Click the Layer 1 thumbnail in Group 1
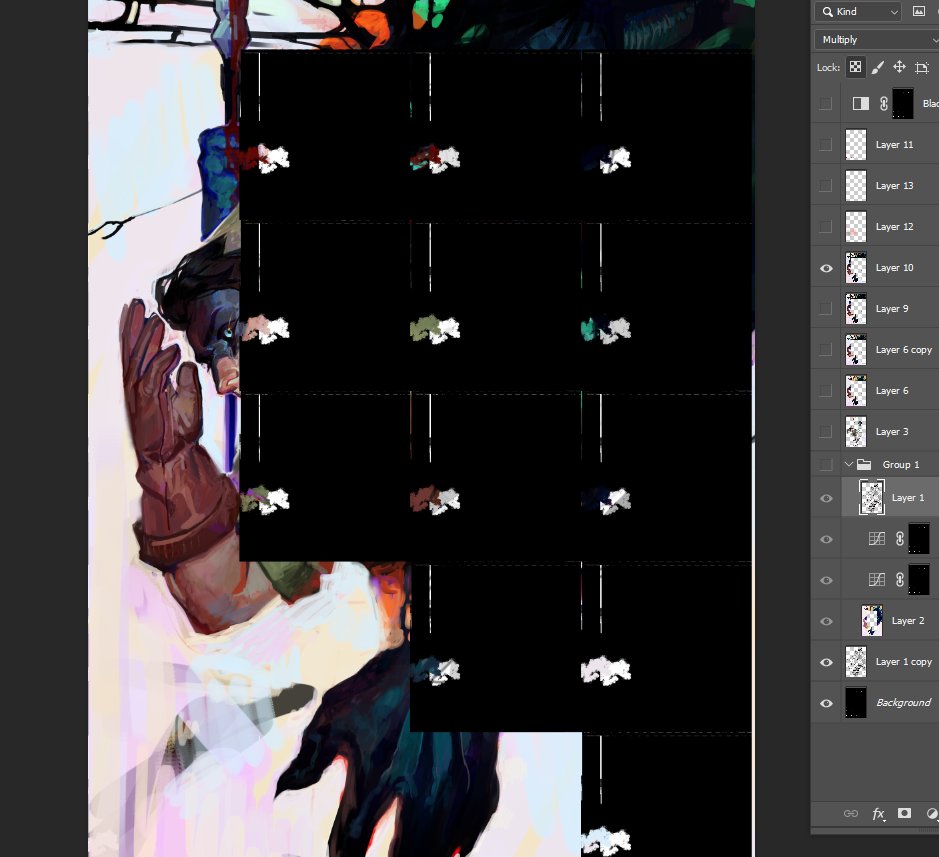This screenshot has width=939, height=857. 871,498
